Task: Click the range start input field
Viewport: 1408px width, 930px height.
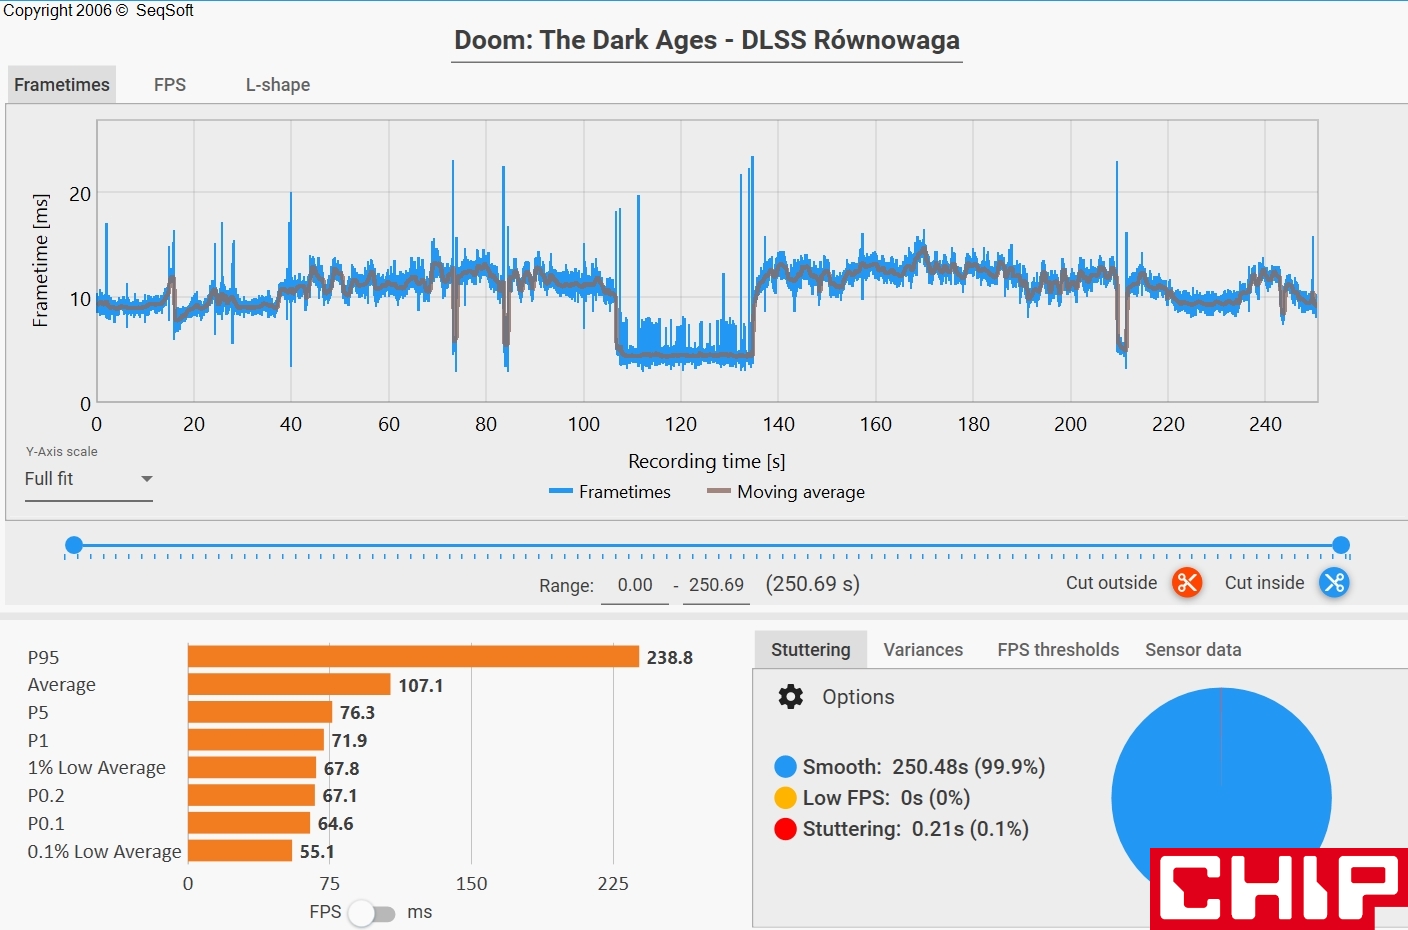Action: point(635,585)
